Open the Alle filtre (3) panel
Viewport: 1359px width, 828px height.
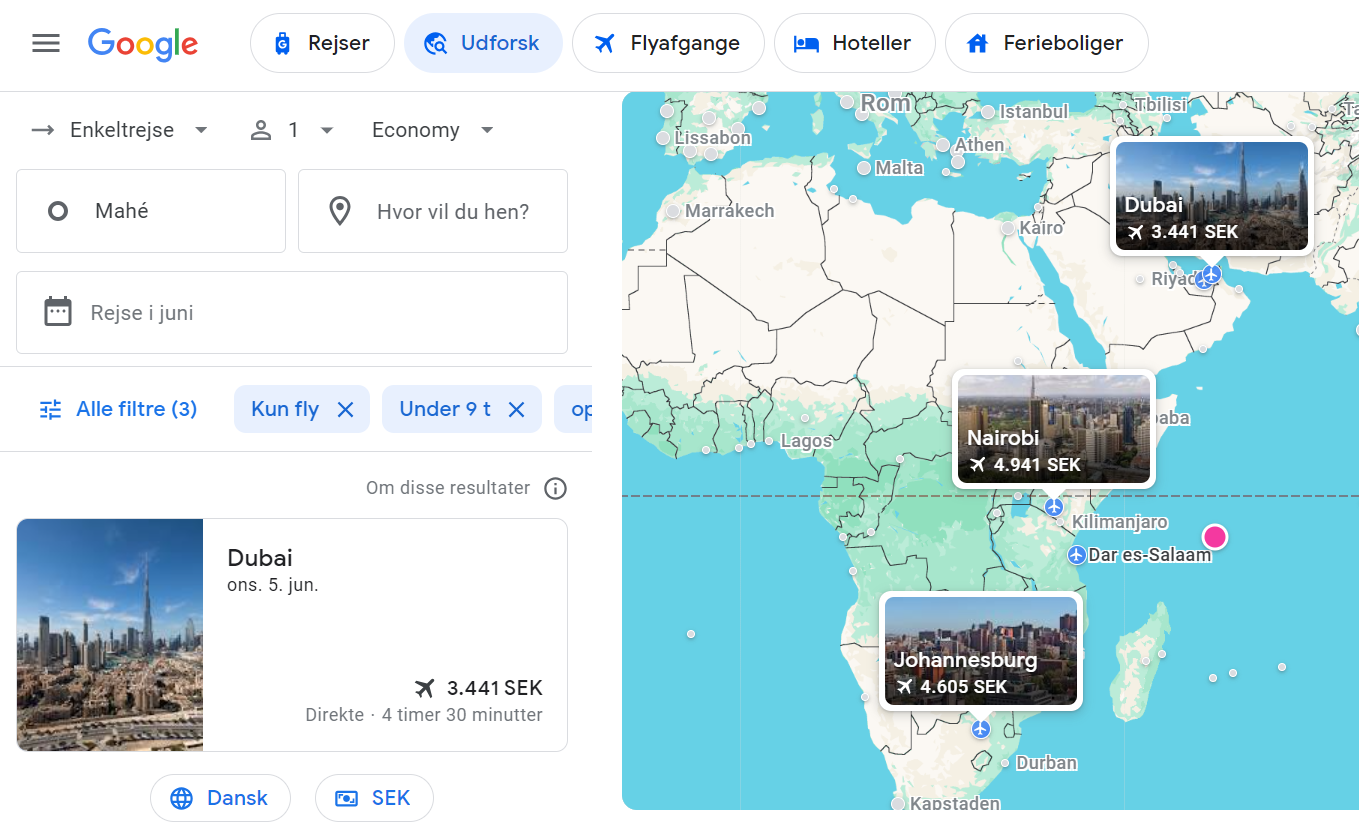coord(118,409)
